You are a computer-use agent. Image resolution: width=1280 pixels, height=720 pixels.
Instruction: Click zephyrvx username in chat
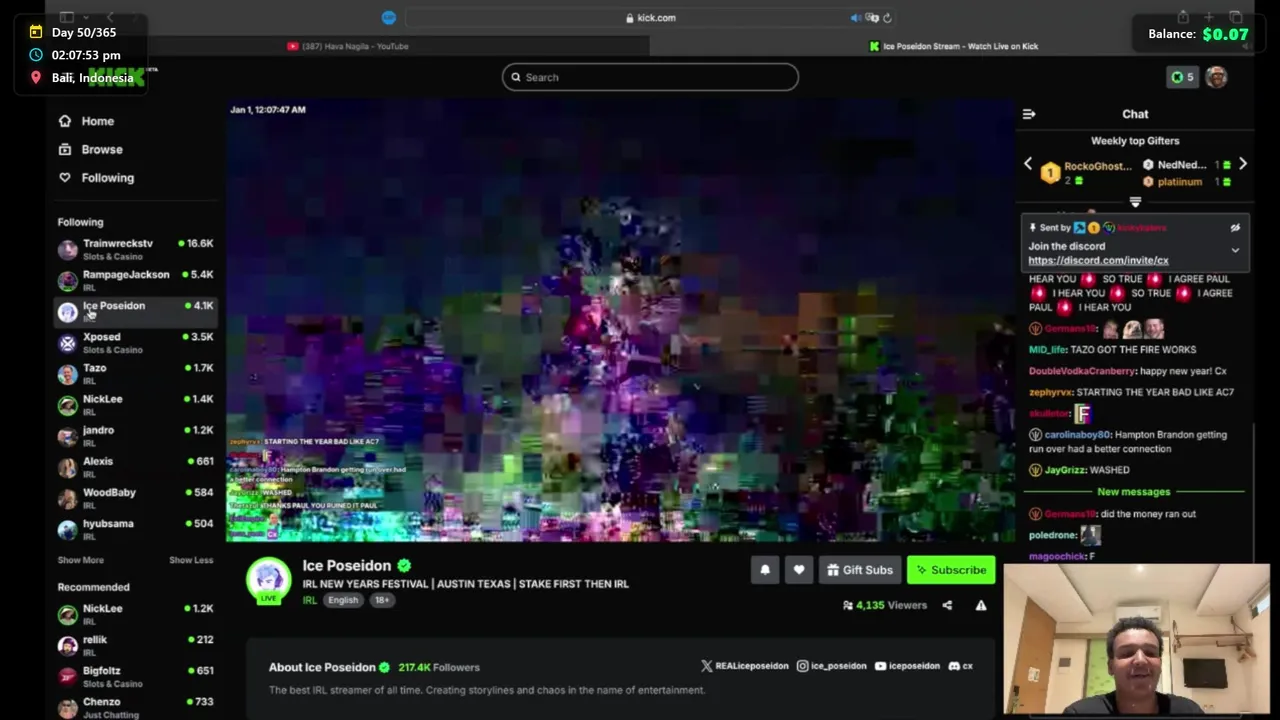(1051, 392)
